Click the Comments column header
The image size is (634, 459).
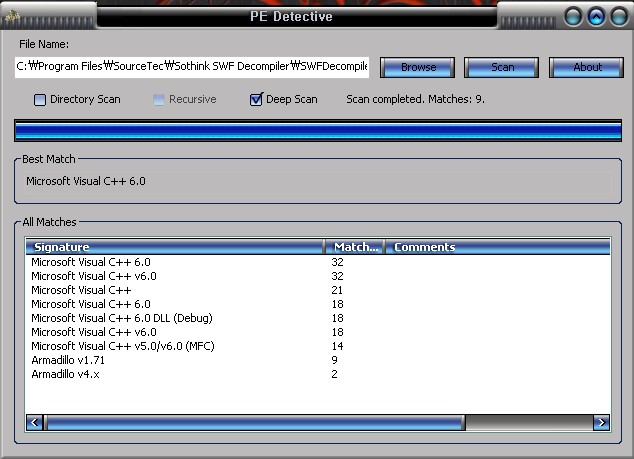coord(498,247)
